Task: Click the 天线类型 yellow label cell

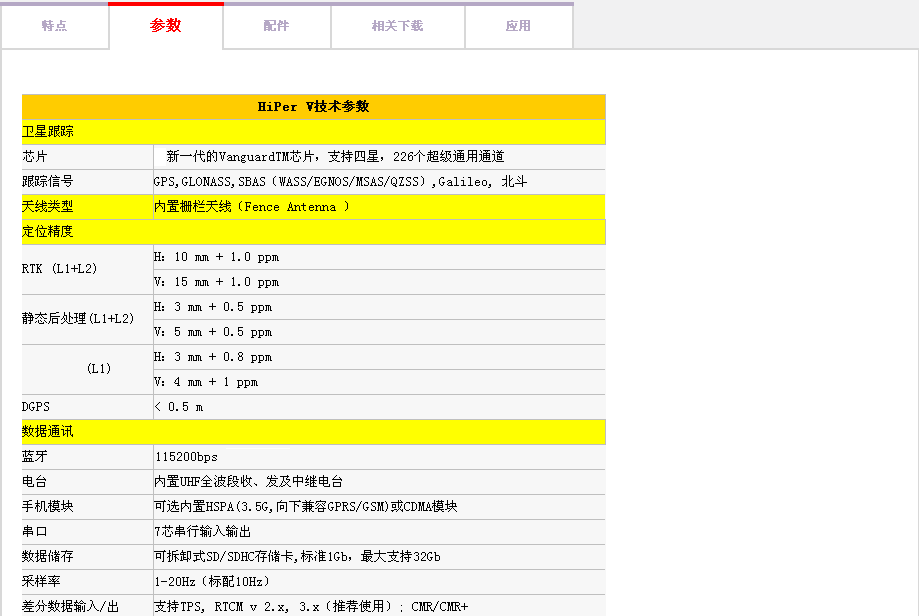Action: [48, 207]
